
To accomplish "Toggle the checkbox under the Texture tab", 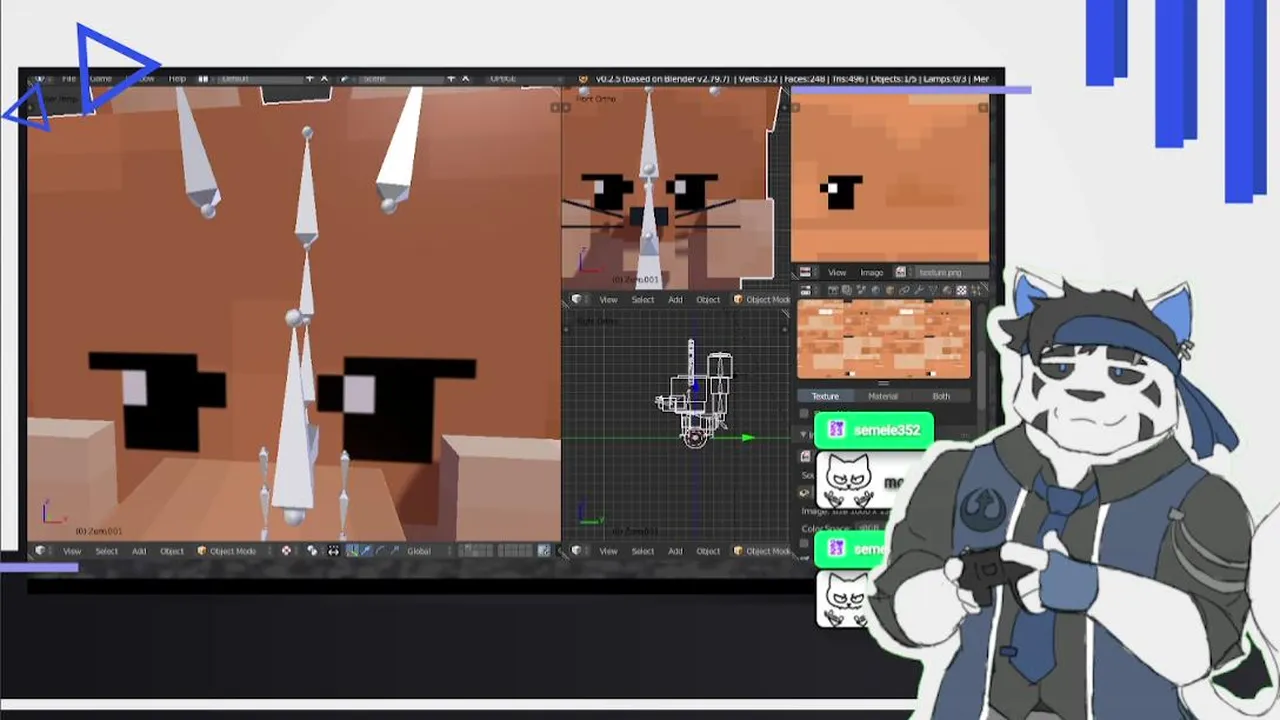I will (803, 413).
